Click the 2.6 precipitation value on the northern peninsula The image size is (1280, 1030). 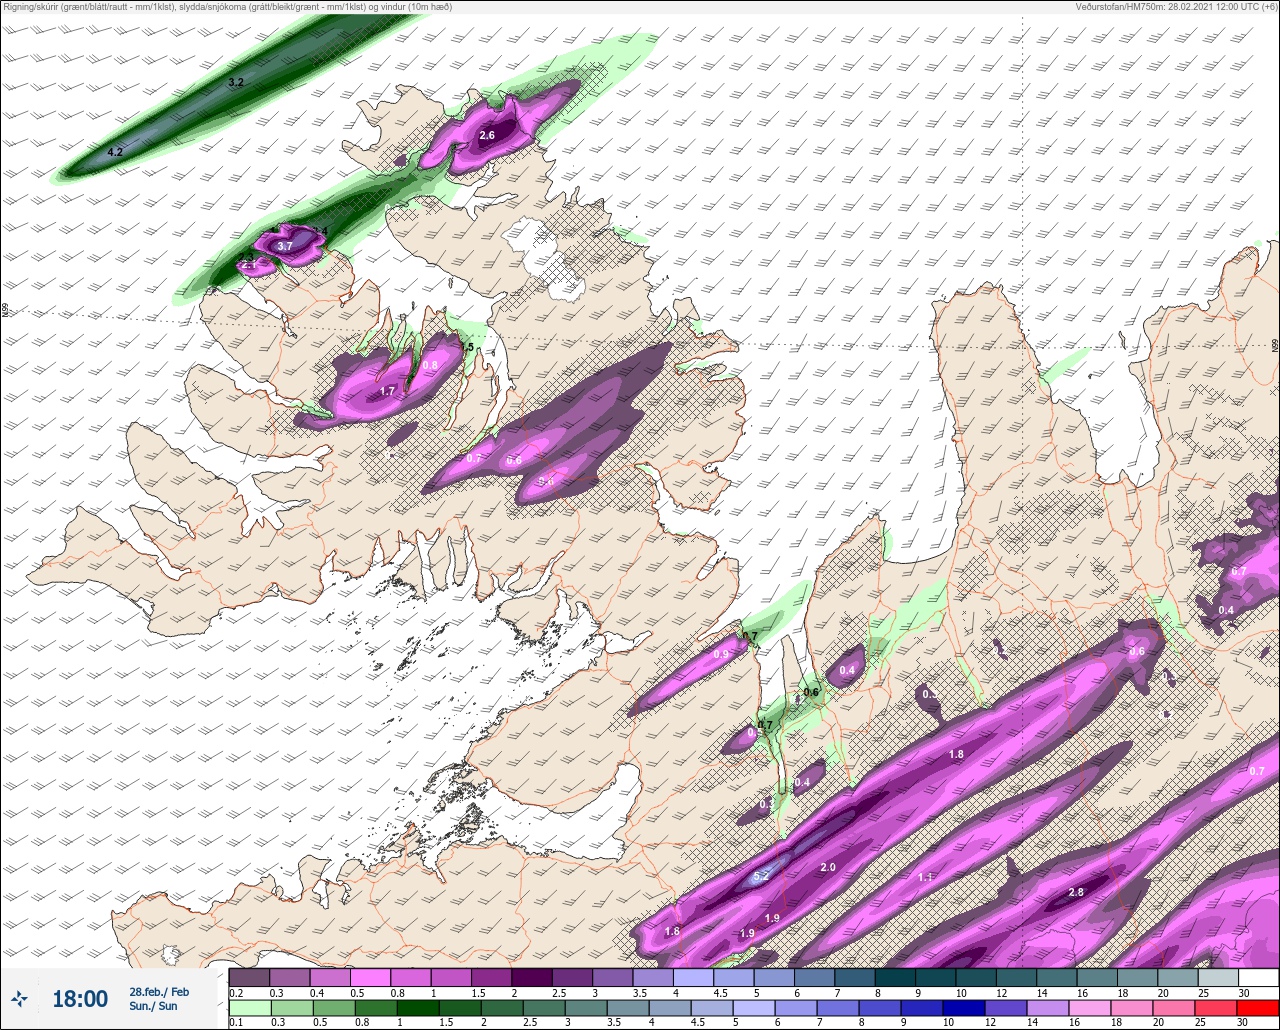click(487, 135)
